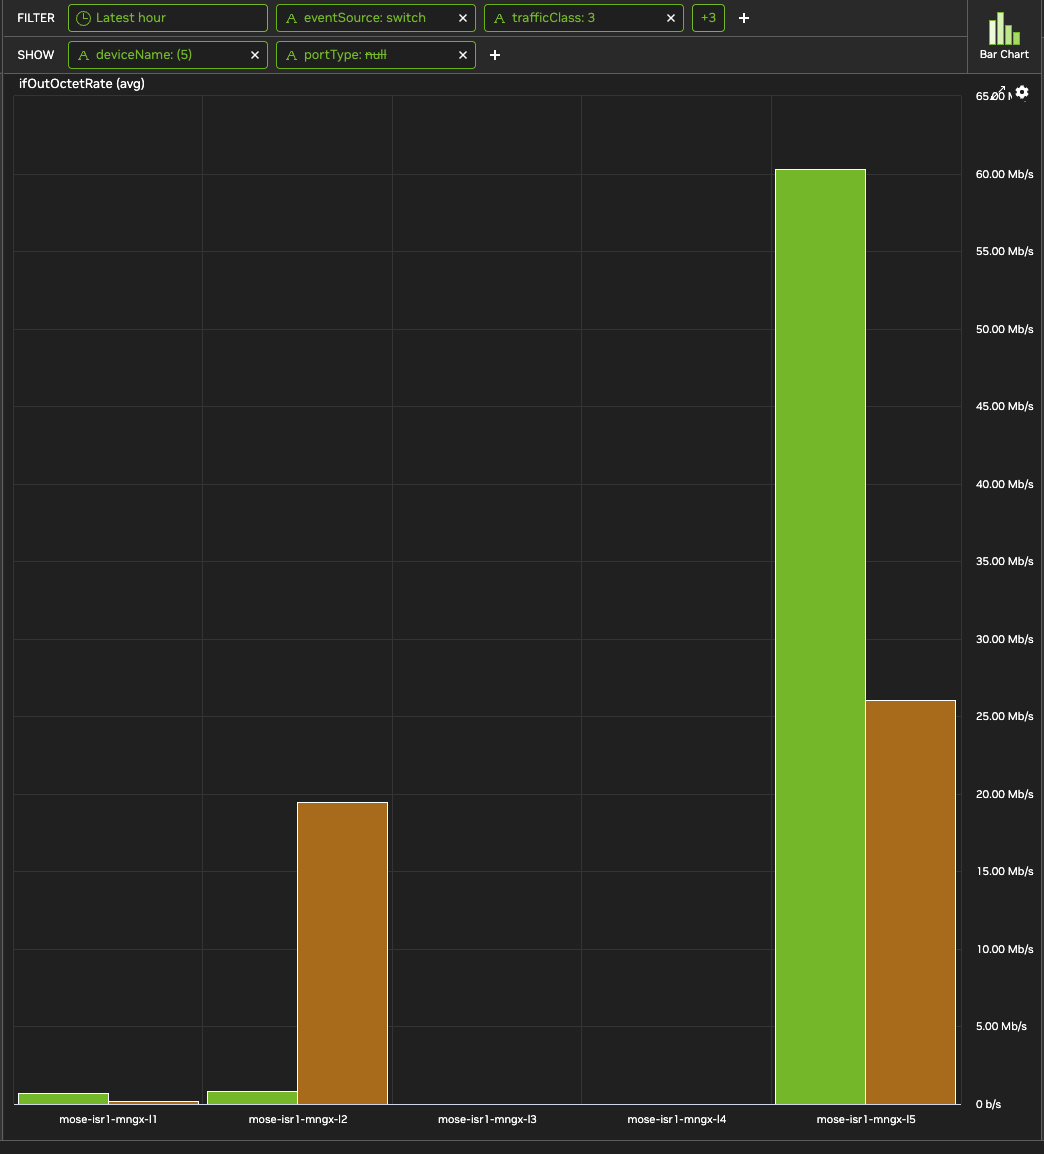Show the +3 additional filters
This screenshot has height=1154, width=1044.
tap(709, 18)
